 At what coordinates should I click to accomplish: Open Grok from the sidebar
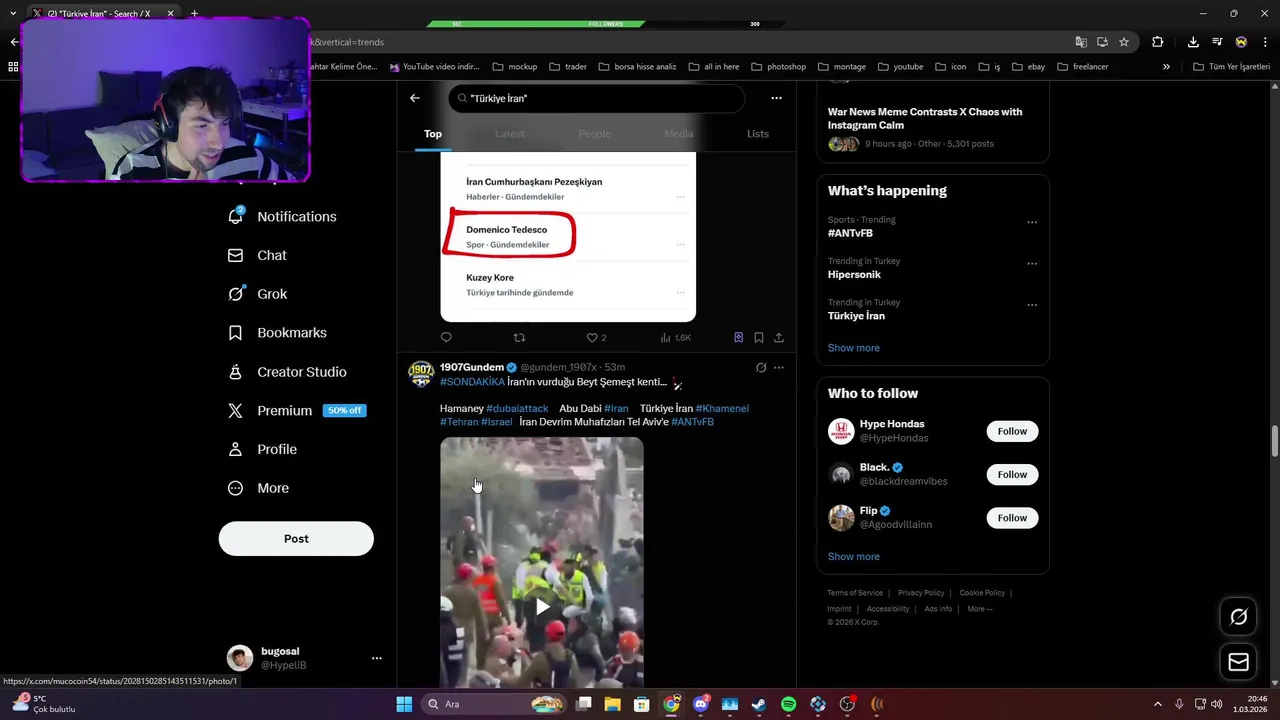(258, 294)
